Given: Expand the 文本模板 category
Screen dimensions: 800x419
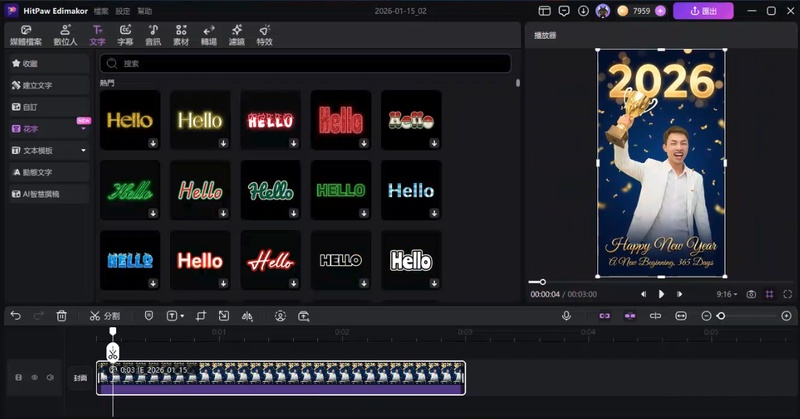Looking at the screenshot, I should pos(84,151).
